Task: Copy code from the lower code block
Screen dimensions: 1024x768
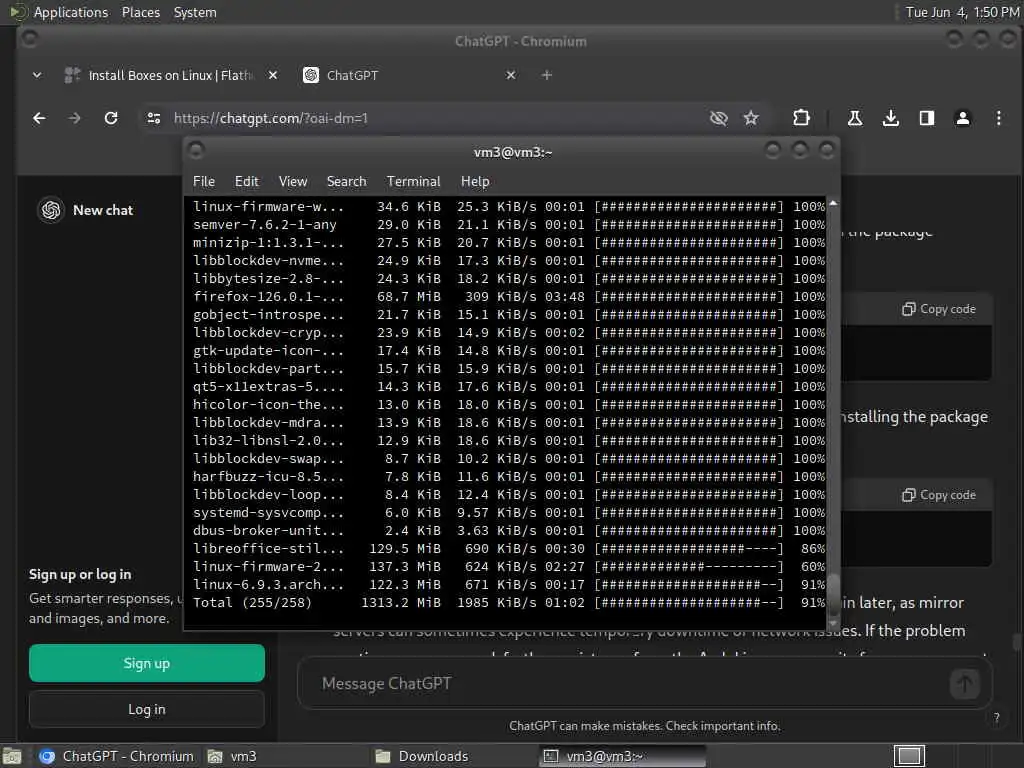Action: [x=938, y=495]
